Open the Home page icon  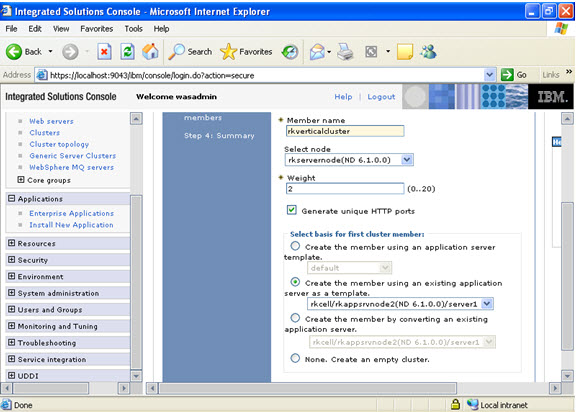point(150,52)
